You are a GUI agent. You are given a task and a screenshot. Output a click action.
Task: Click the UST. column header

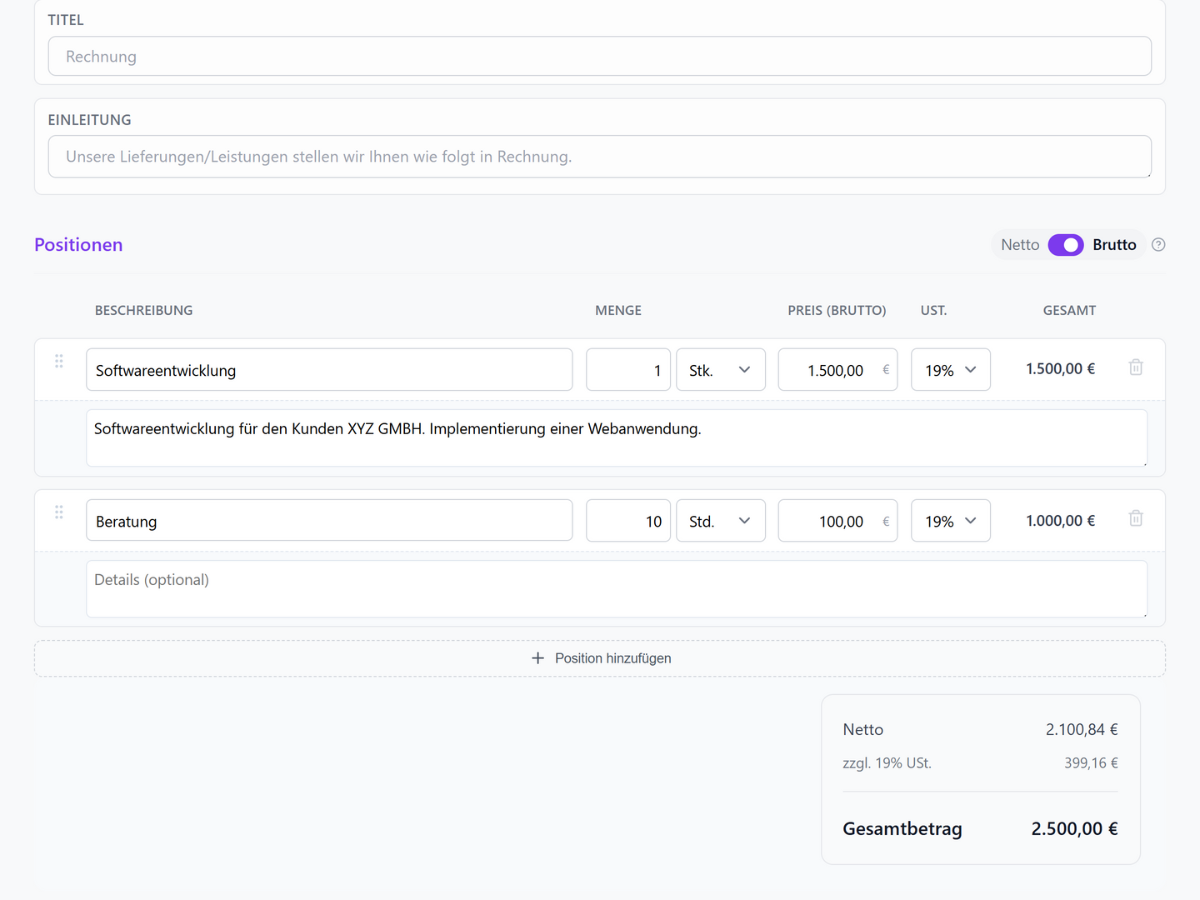click(x=934, y=310)
